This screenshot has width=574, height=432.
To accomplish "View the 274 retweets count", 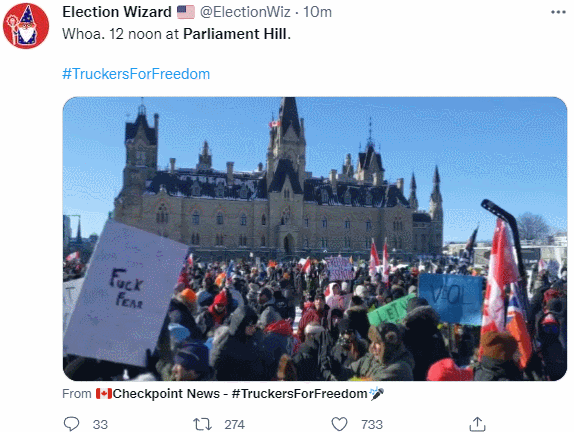I will click(234, 425).
